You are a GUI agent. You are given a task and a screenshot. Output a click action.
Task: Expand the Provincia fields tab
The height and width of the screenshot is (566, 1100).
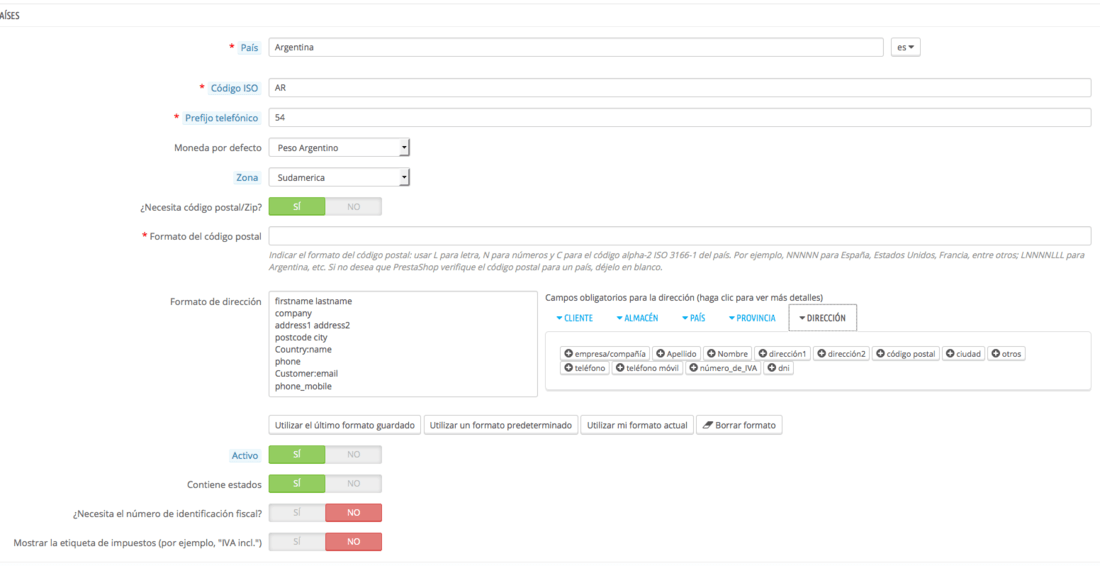click(751, 318)
